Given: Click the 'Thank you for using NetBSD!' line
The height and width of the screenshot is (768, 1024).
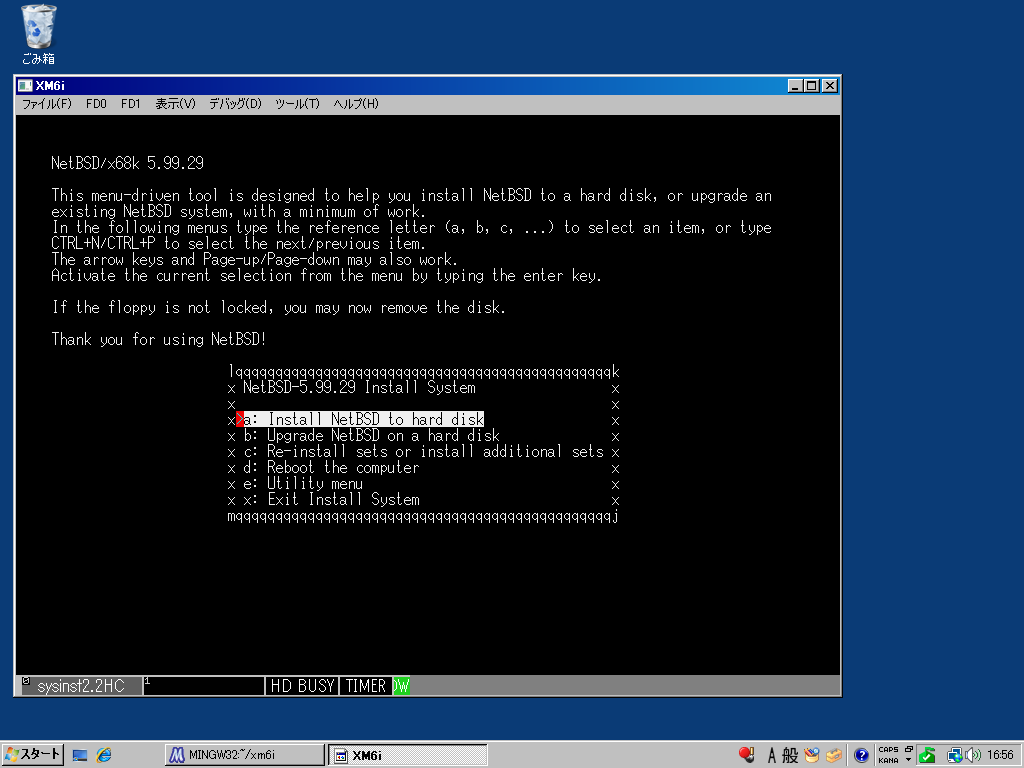Looking at the screenshot, I should (159, 340).
